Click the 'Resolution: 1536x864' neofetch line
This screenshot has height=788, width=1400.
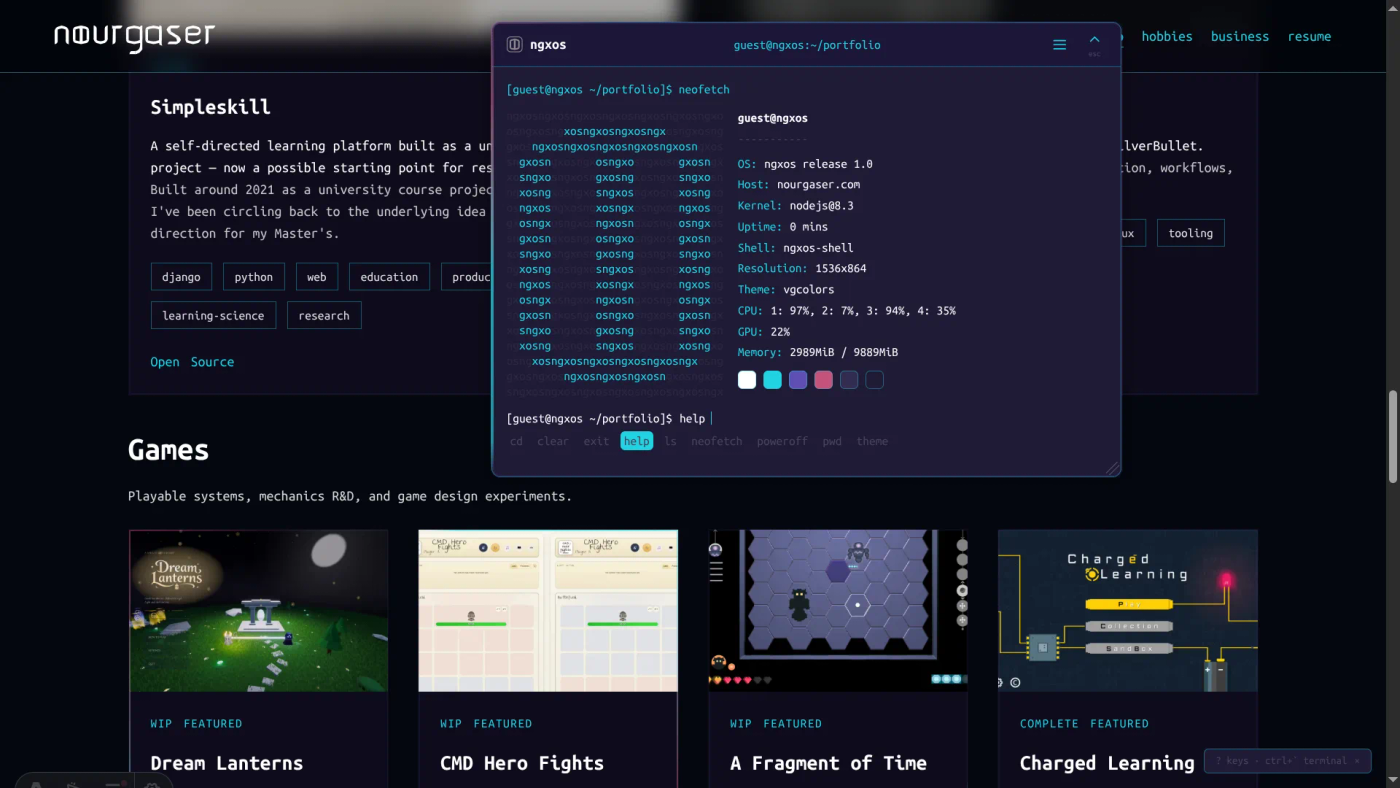click(x=802, y=268)
